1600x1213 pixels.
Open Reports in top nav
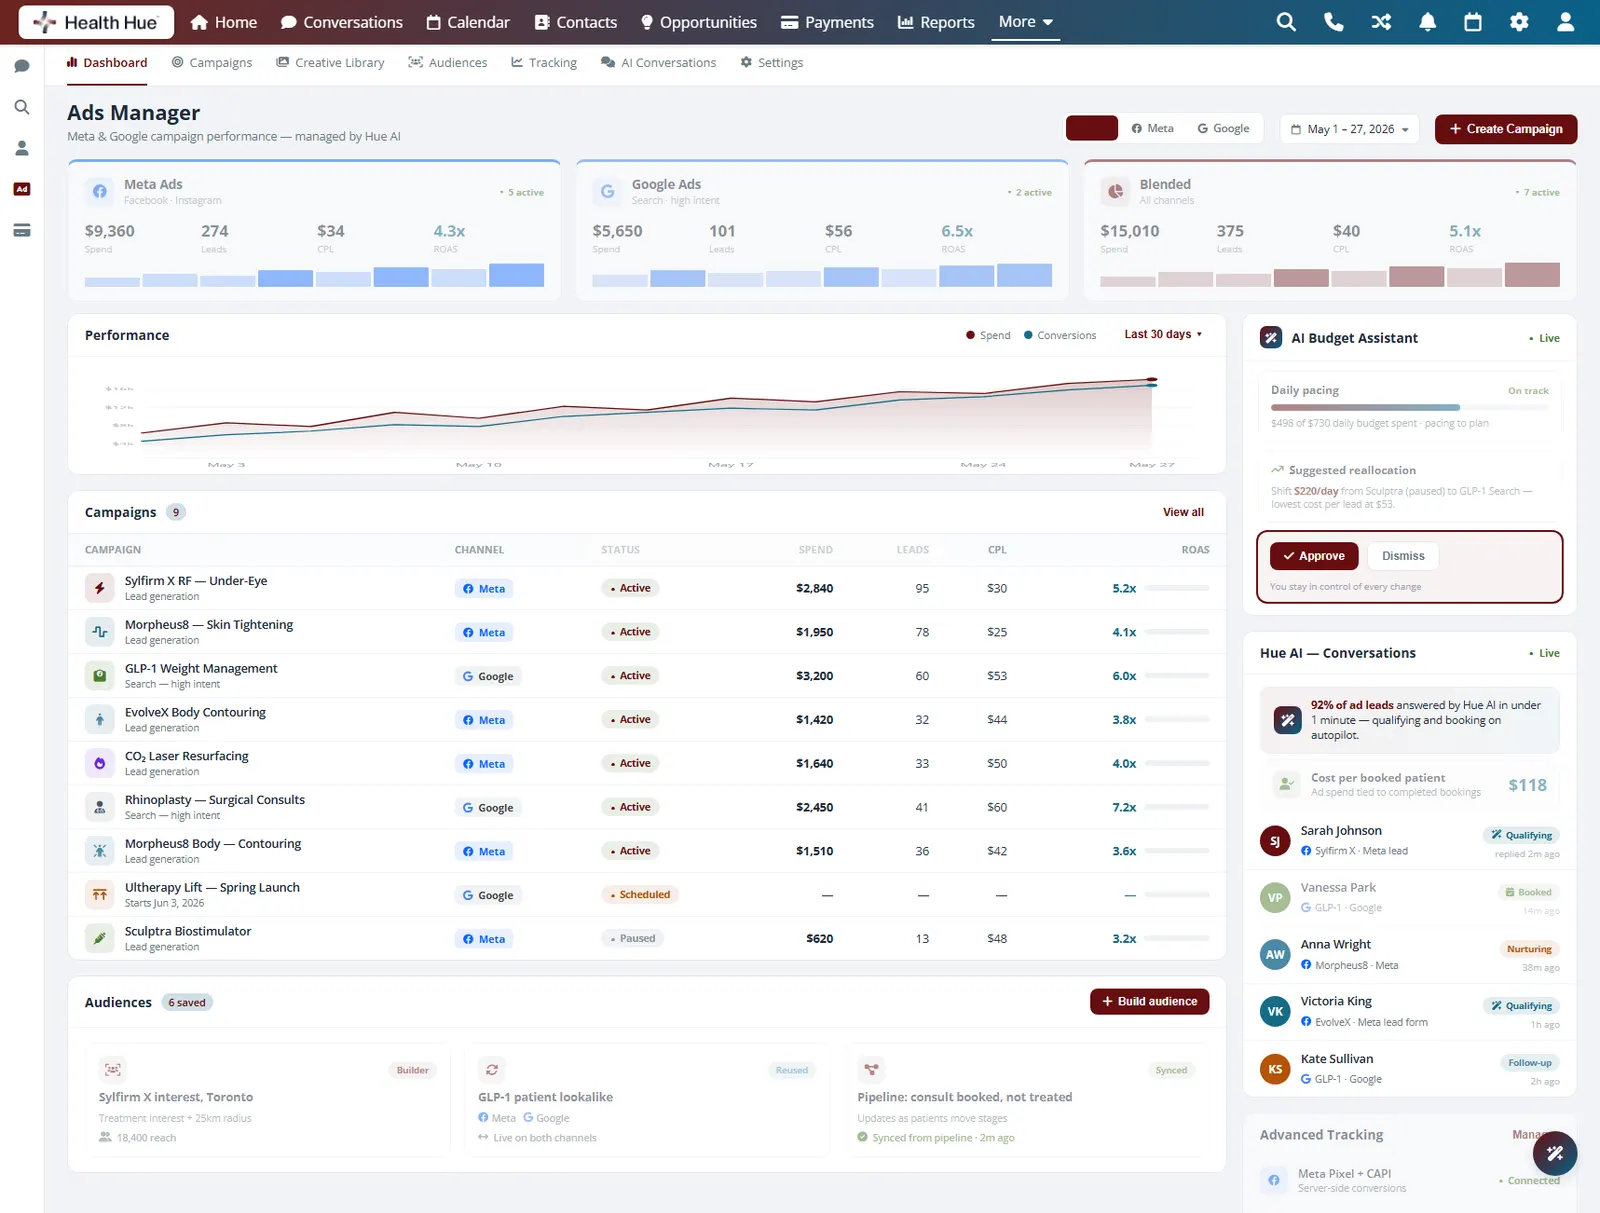(x=936, y=22)
